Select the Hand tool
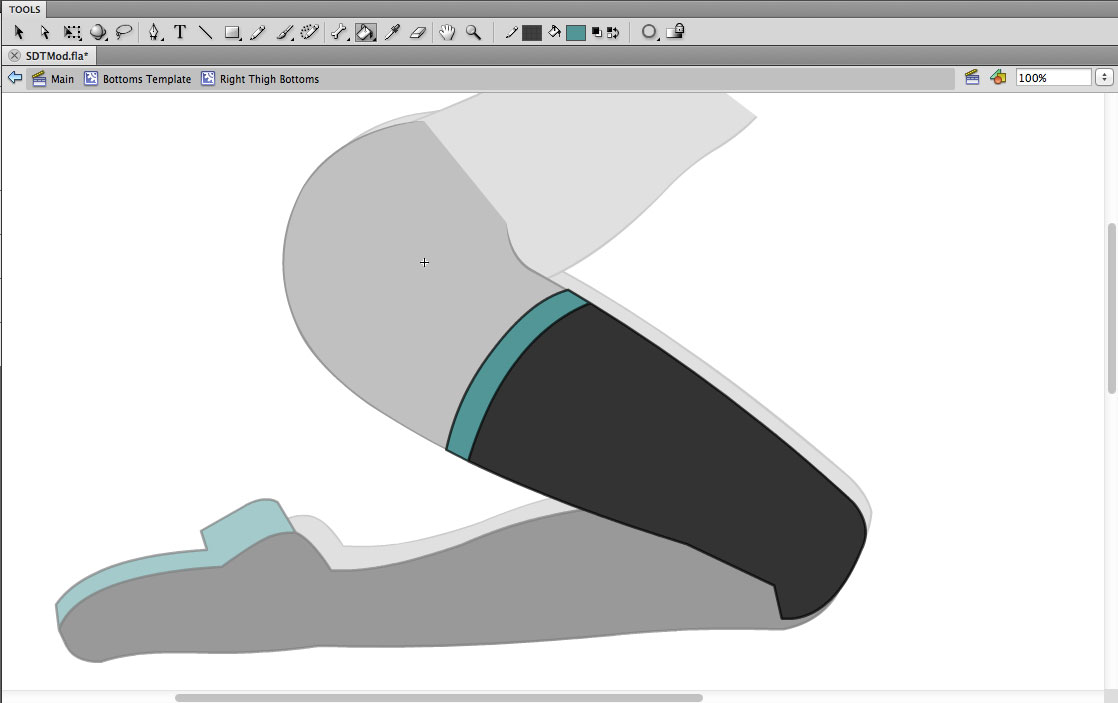 (447, 32)
